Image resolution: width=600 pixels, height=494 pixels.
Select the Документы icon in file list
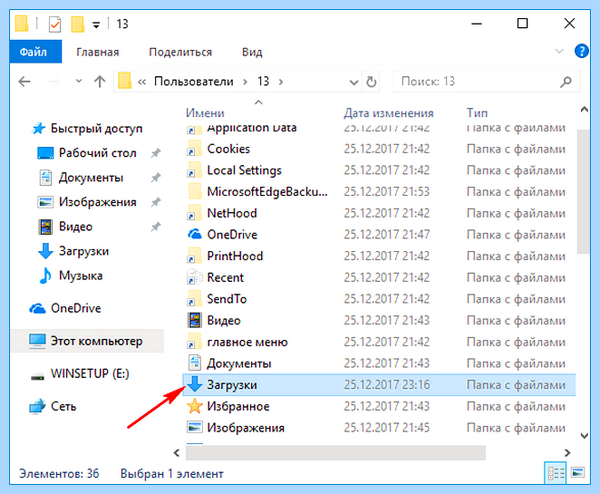point(194,363)
